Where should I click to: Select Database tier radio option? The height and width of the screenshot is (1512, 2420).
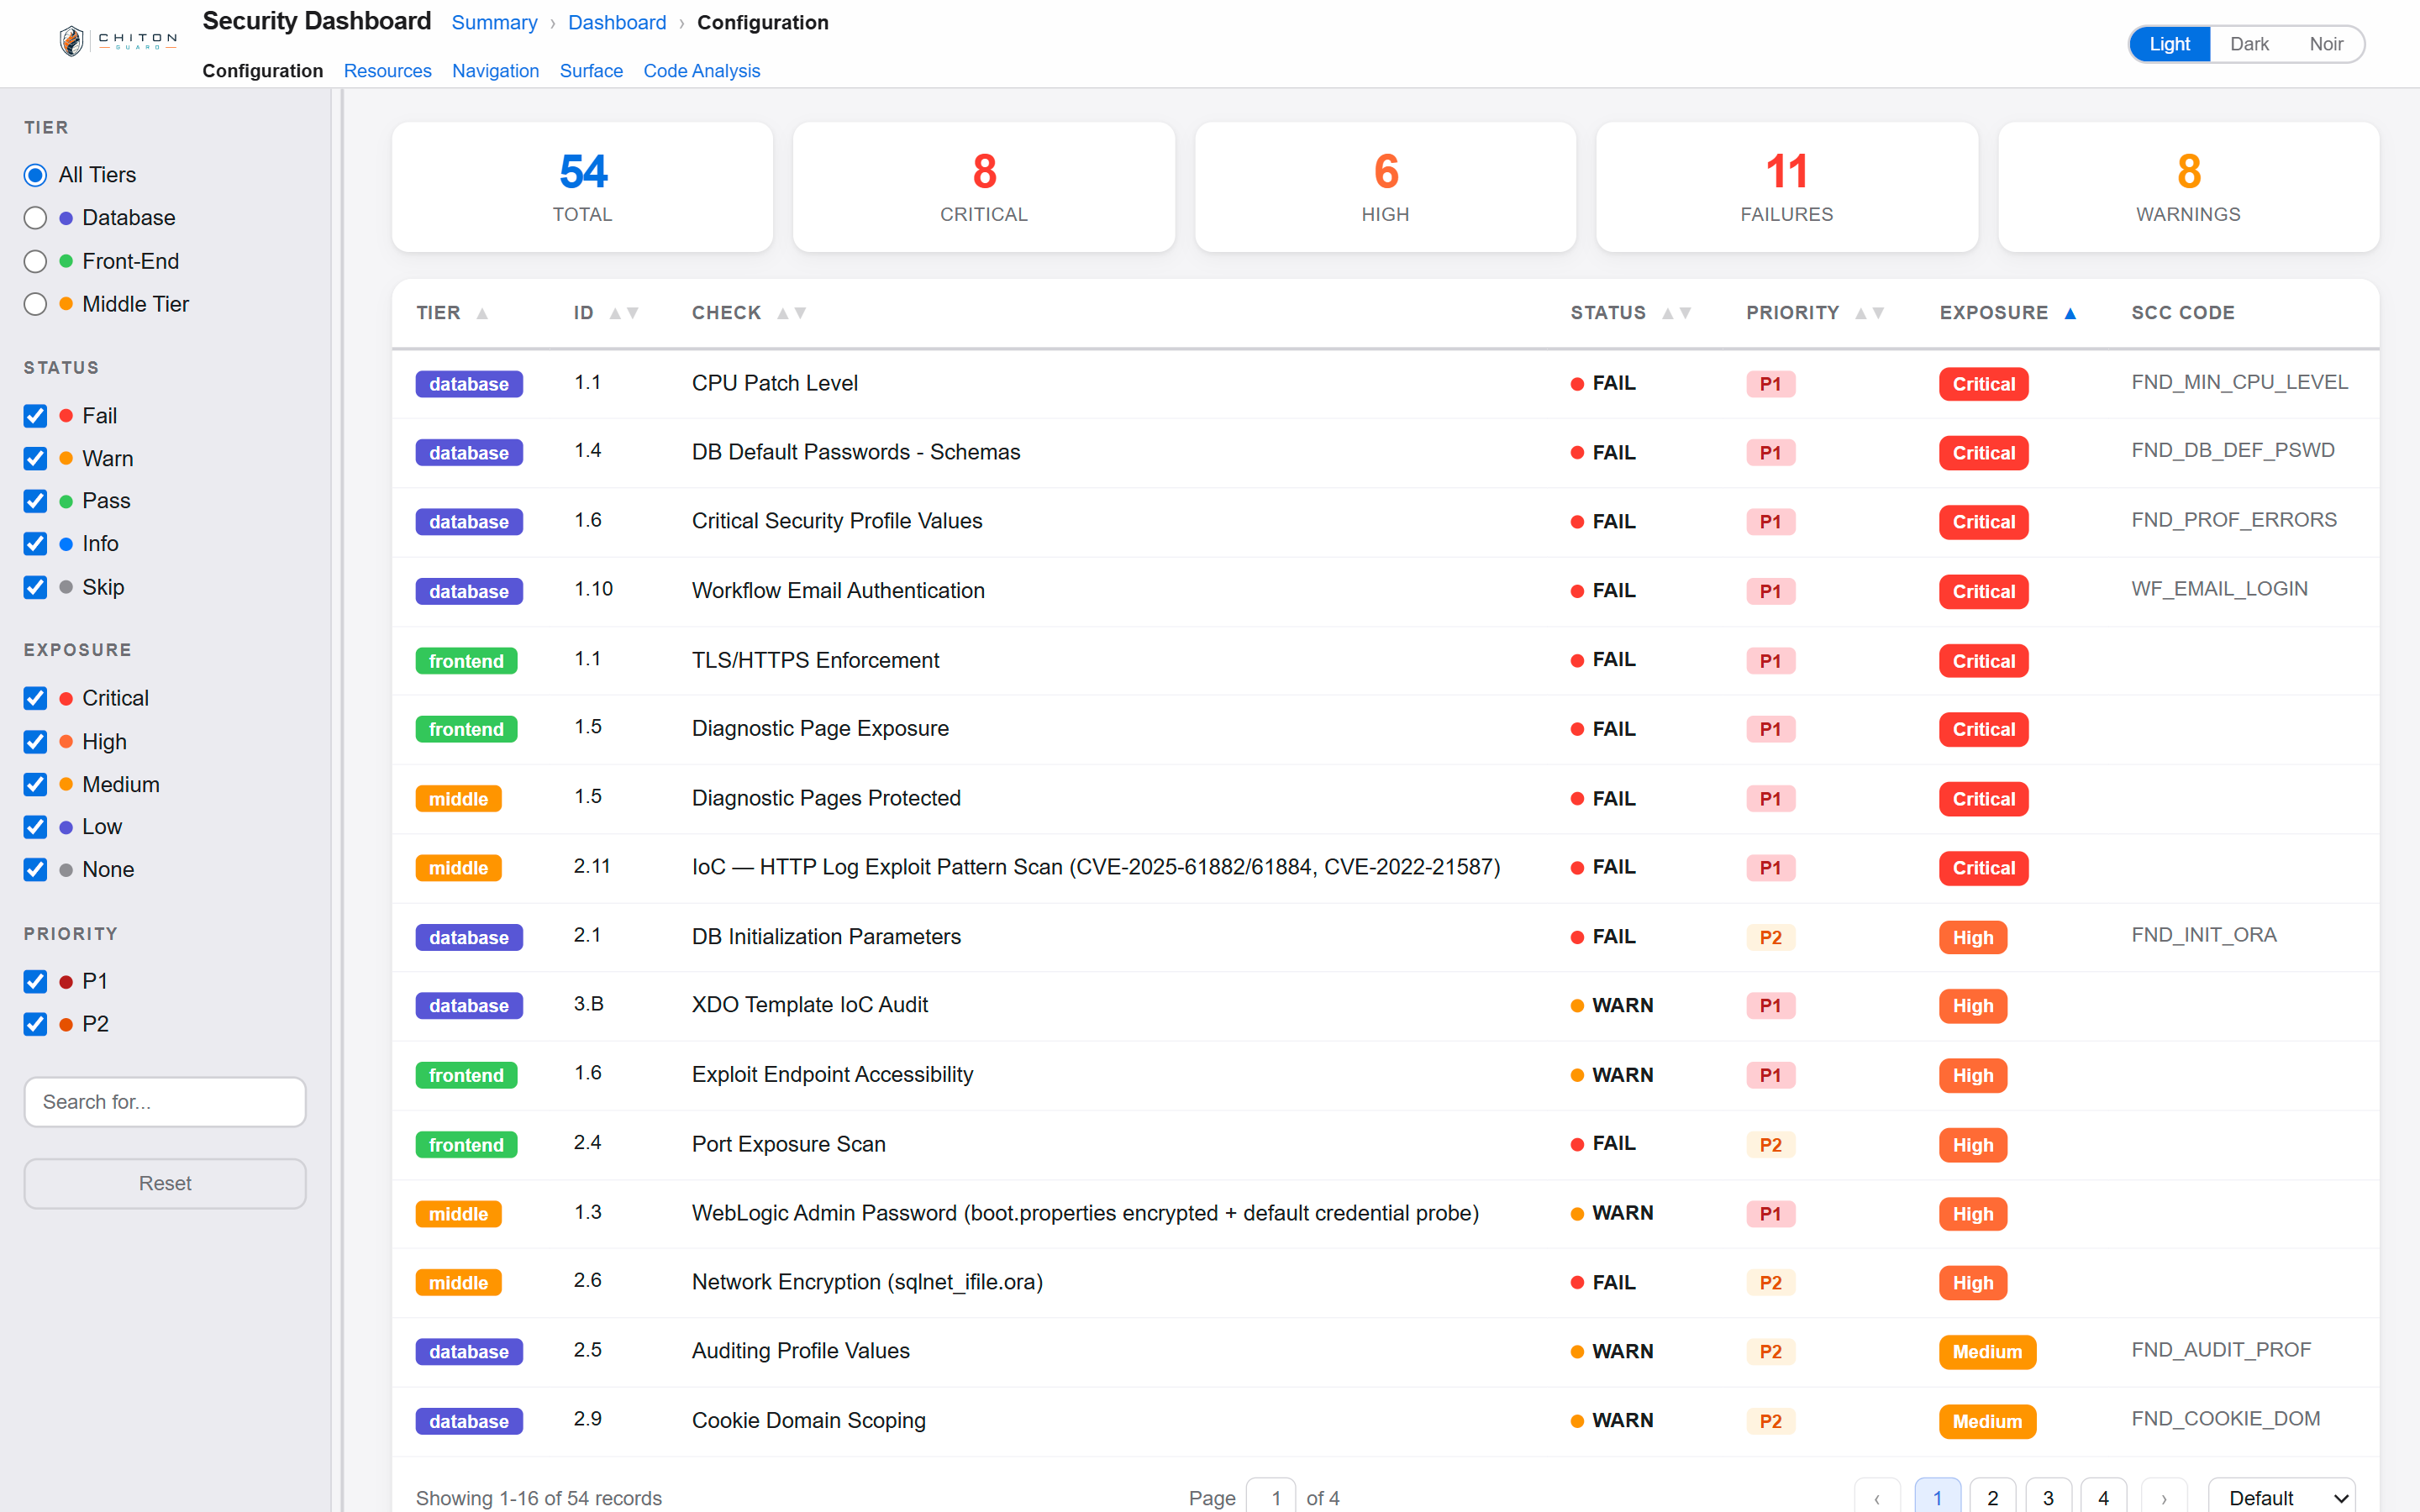tap(35, 218)
